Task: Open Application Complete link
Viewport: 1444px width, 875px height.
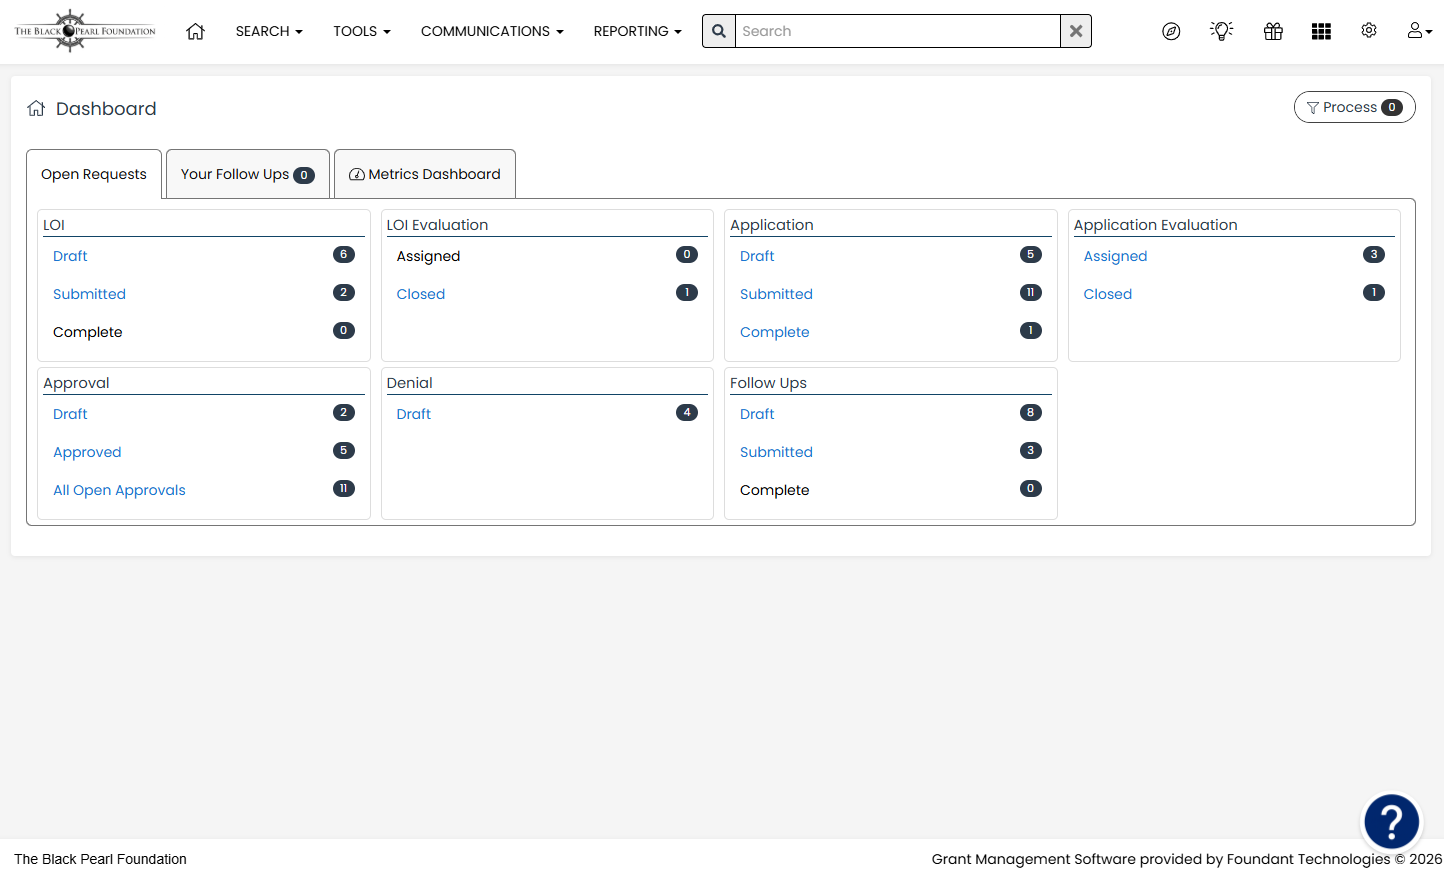Action: (775, 332)
